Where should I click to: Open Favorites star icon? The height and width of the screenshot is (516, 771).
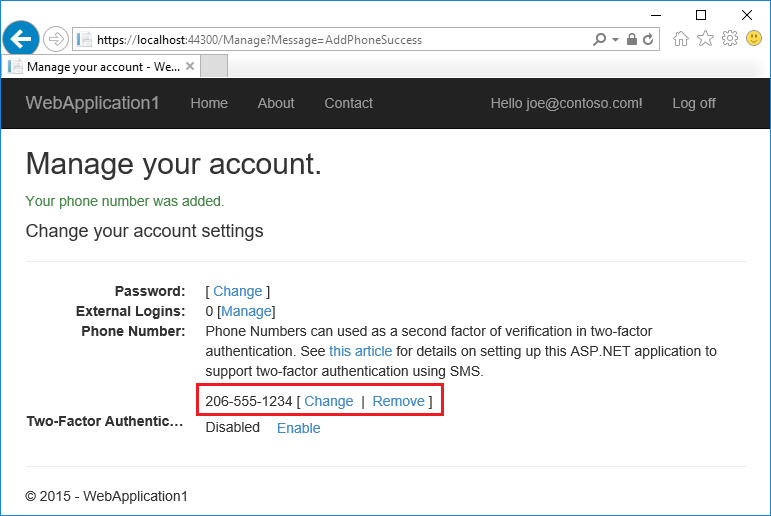tap(705, 38)
